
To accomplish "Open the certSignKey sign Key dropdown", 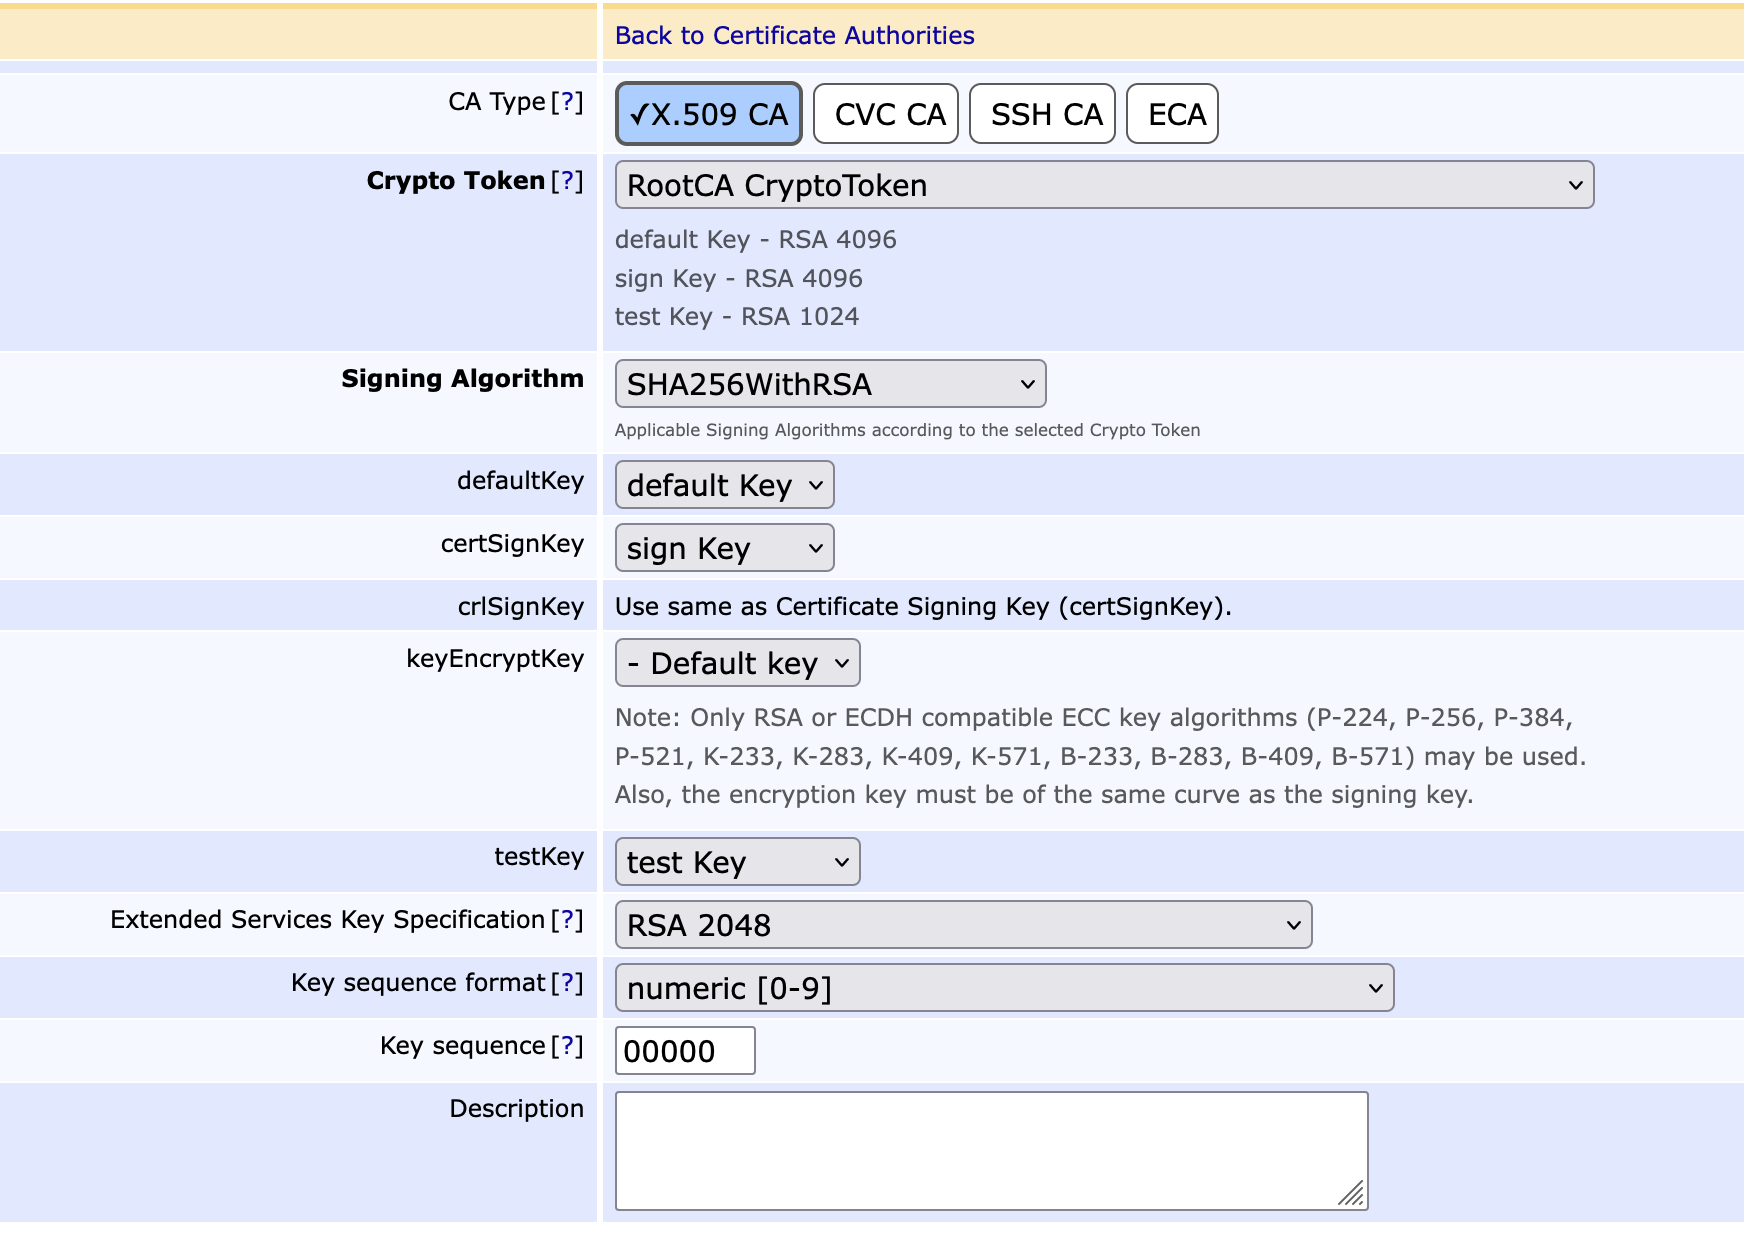I will (x=724, y=549).
